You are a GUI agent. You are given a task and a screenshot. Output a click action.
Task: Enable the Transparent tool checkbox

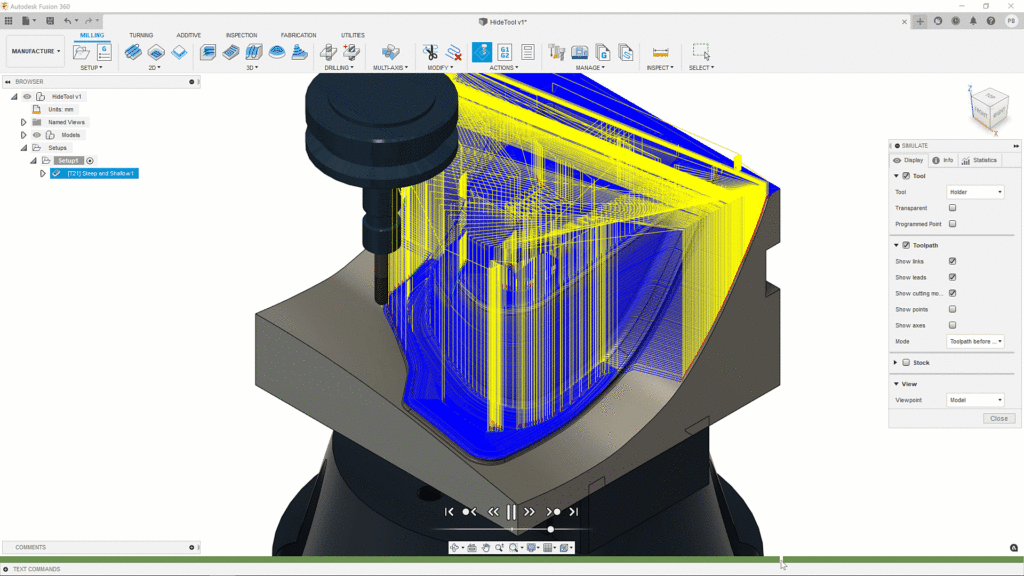click(952, 208)
